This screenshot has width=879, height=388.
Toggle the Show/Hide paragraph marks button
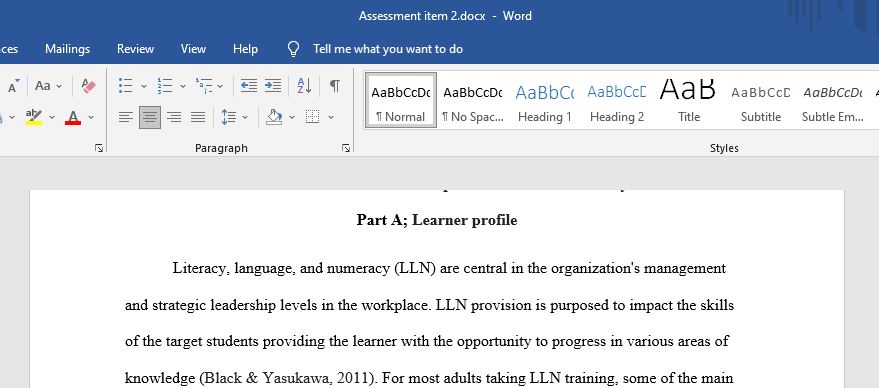coord(335,86)
